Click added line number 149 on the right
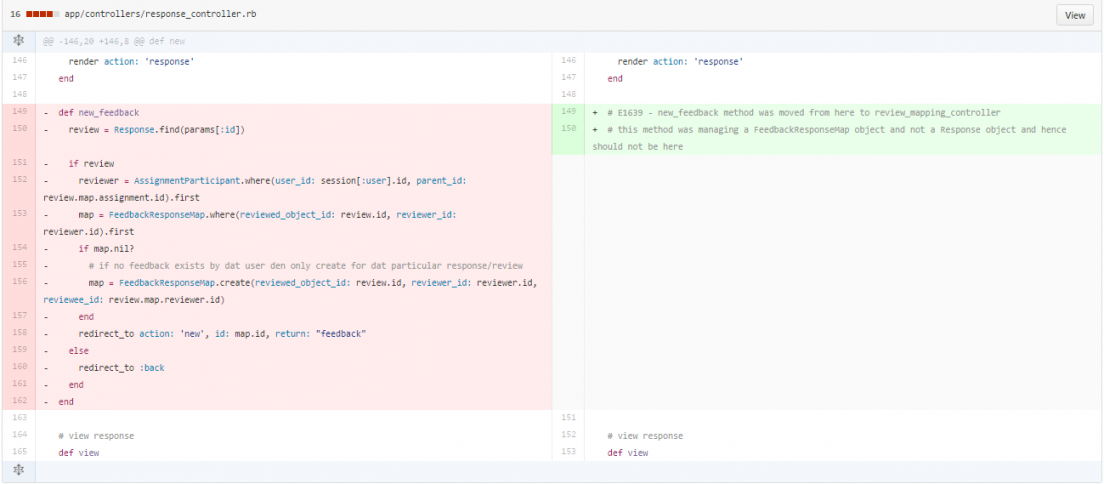 coord(569,112)
